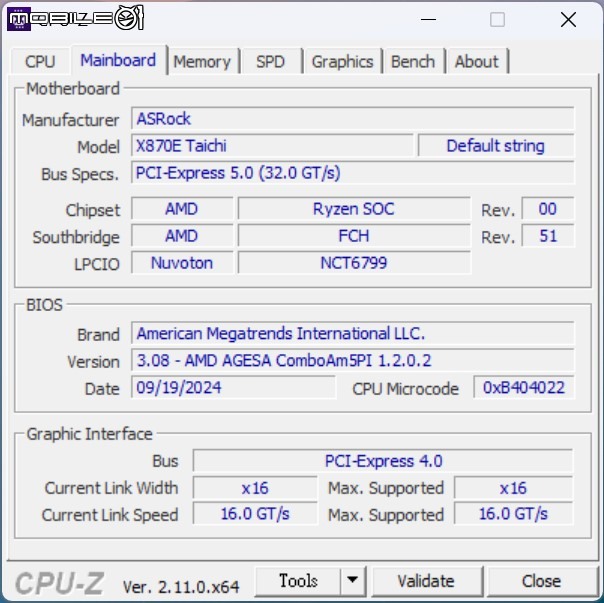Image resolution: width=604 pixels, height=603 pixels.
Task: Click Max. Supported x16 width value
Action: 513,488
